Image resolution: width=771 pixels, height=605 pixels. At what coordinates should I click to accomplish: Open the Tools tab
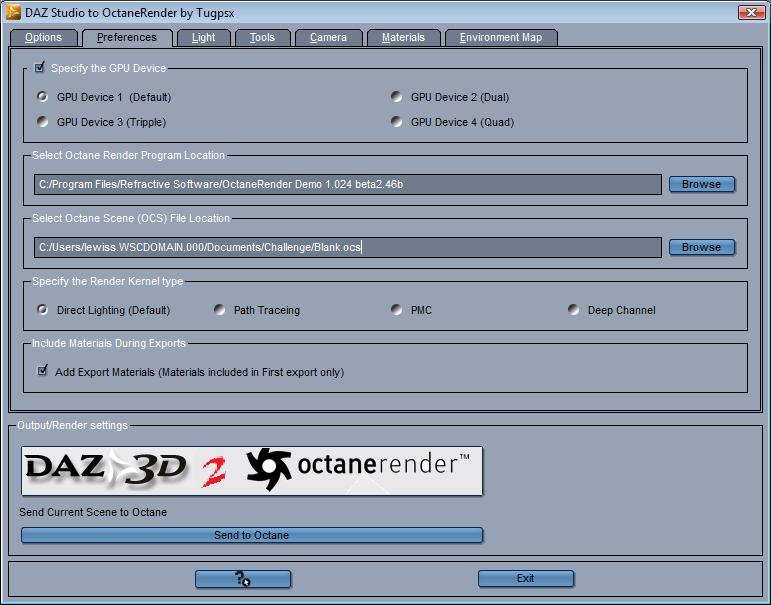coord(262,38)
